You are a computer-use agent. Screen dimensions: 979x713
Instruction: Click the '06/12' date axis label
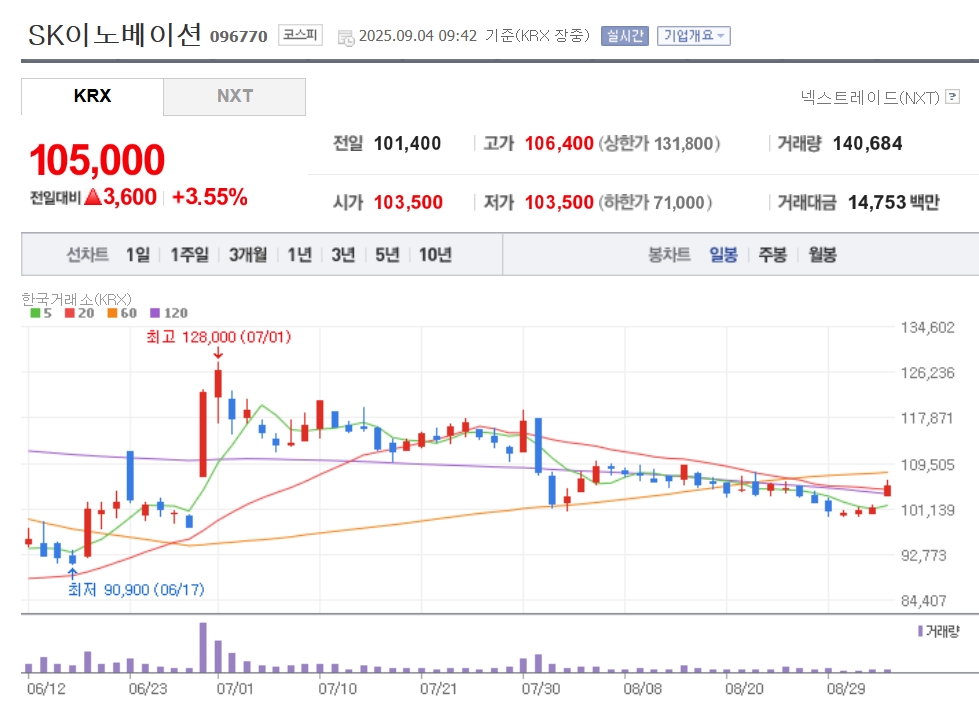tap(46, 689)
